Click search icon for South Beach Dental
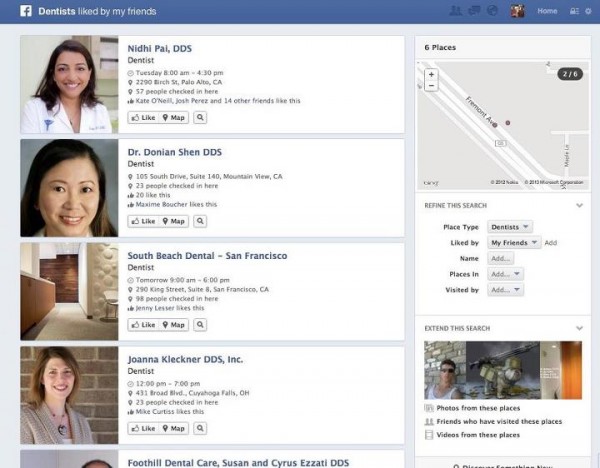 (x=200, y=325)
